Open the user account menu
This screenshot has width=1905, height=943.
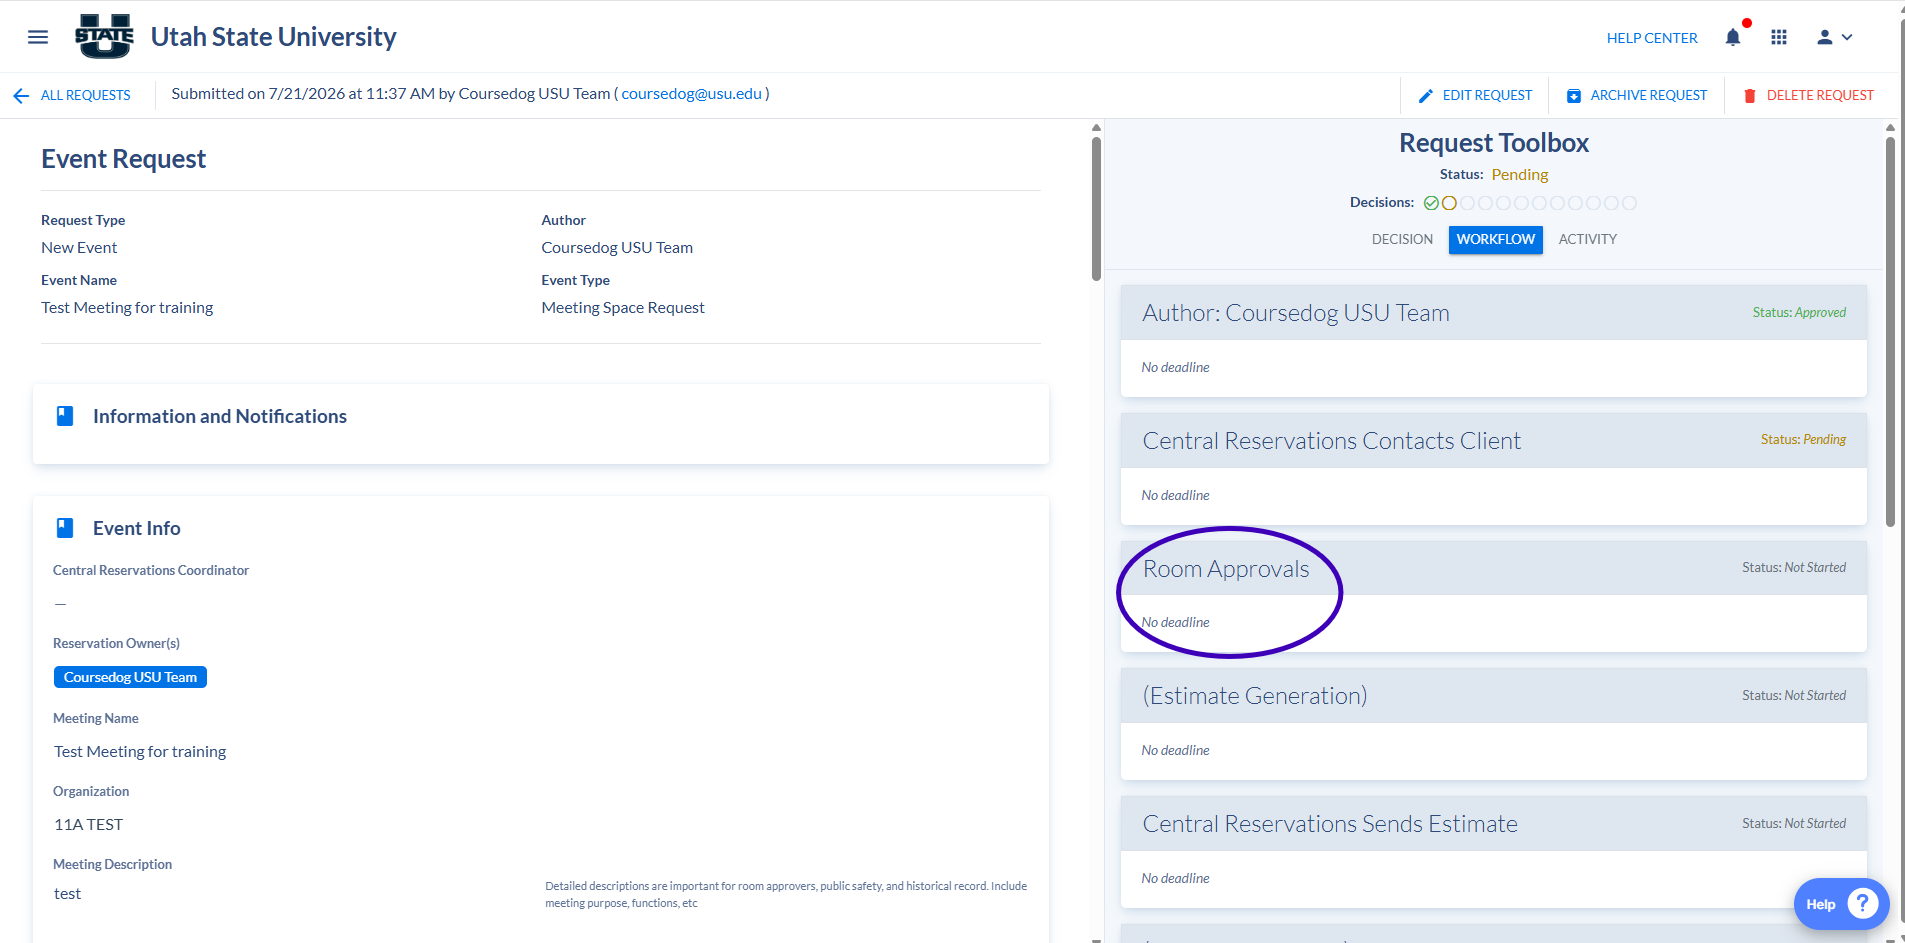tap(1835, 37)
